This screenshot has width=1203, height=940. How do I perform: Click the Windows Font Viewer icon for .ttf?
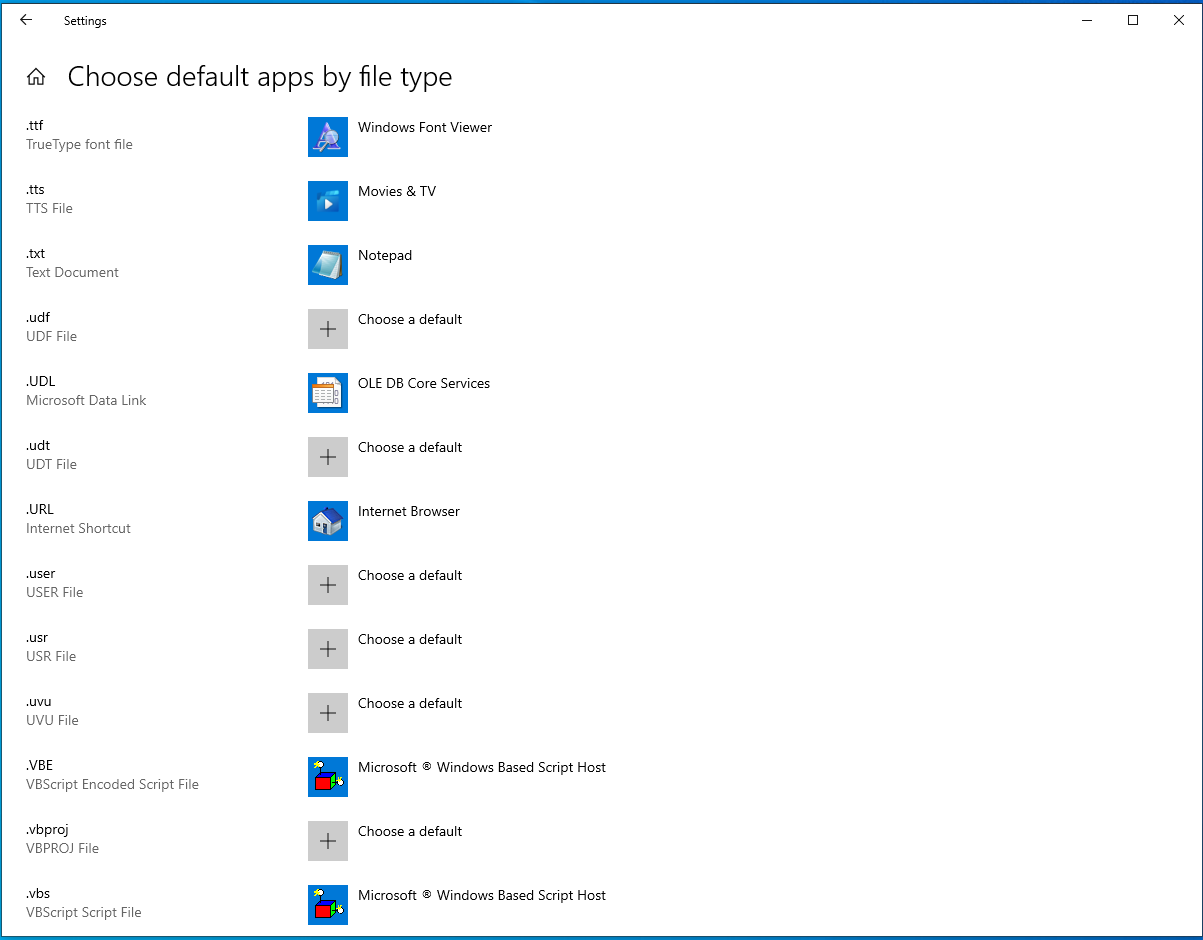pos(328,137)
